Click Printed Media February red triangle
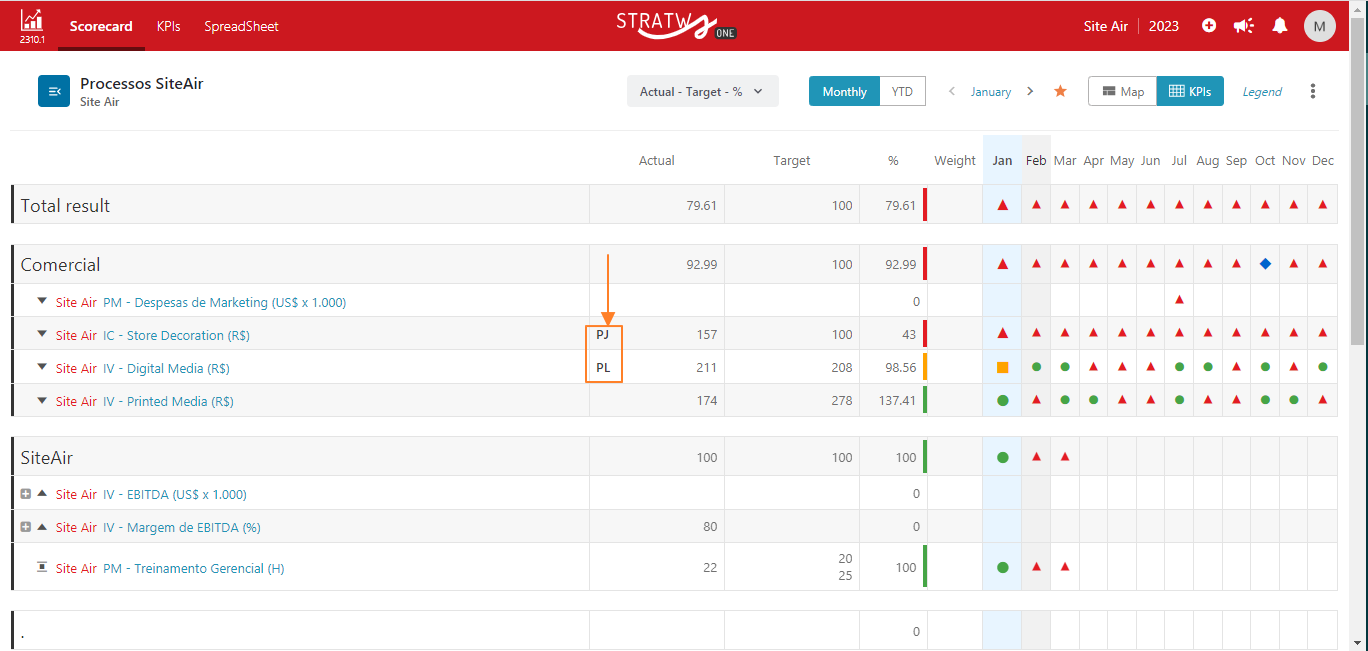The height and width of the screenshot is (651, 1368). click(x=1036, y=400)
